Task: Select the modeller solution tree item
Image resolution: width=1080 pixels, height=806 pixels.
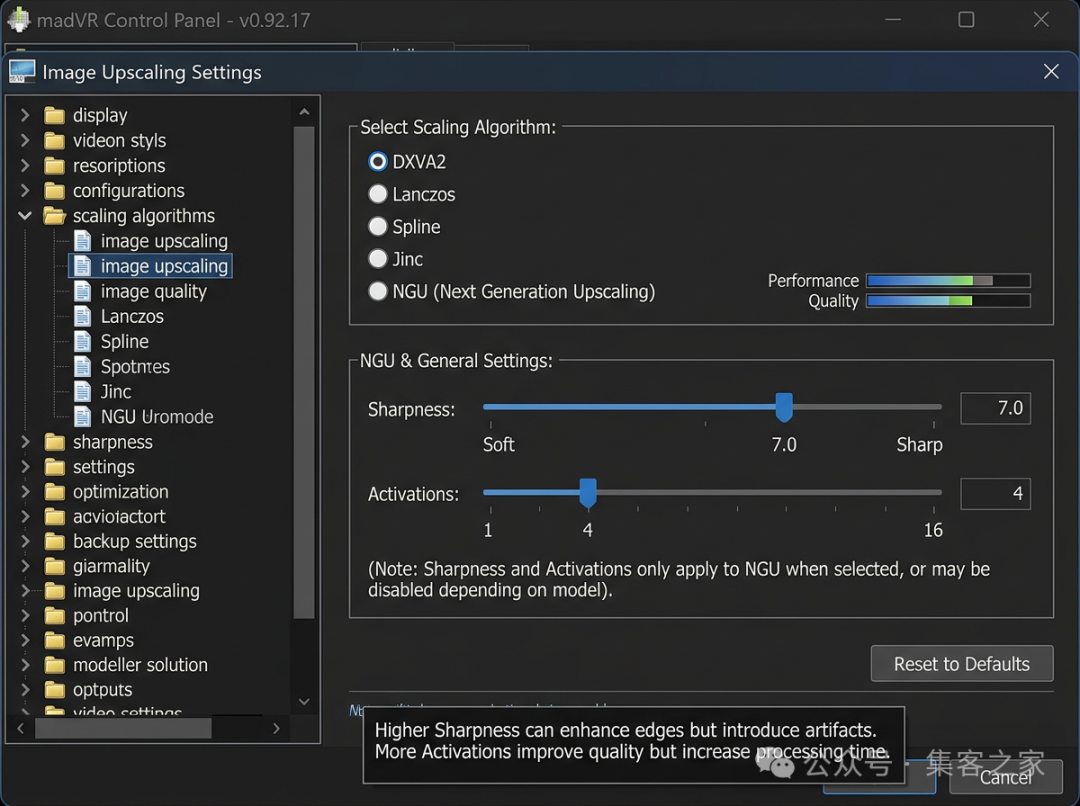Action: coord(140,665)
